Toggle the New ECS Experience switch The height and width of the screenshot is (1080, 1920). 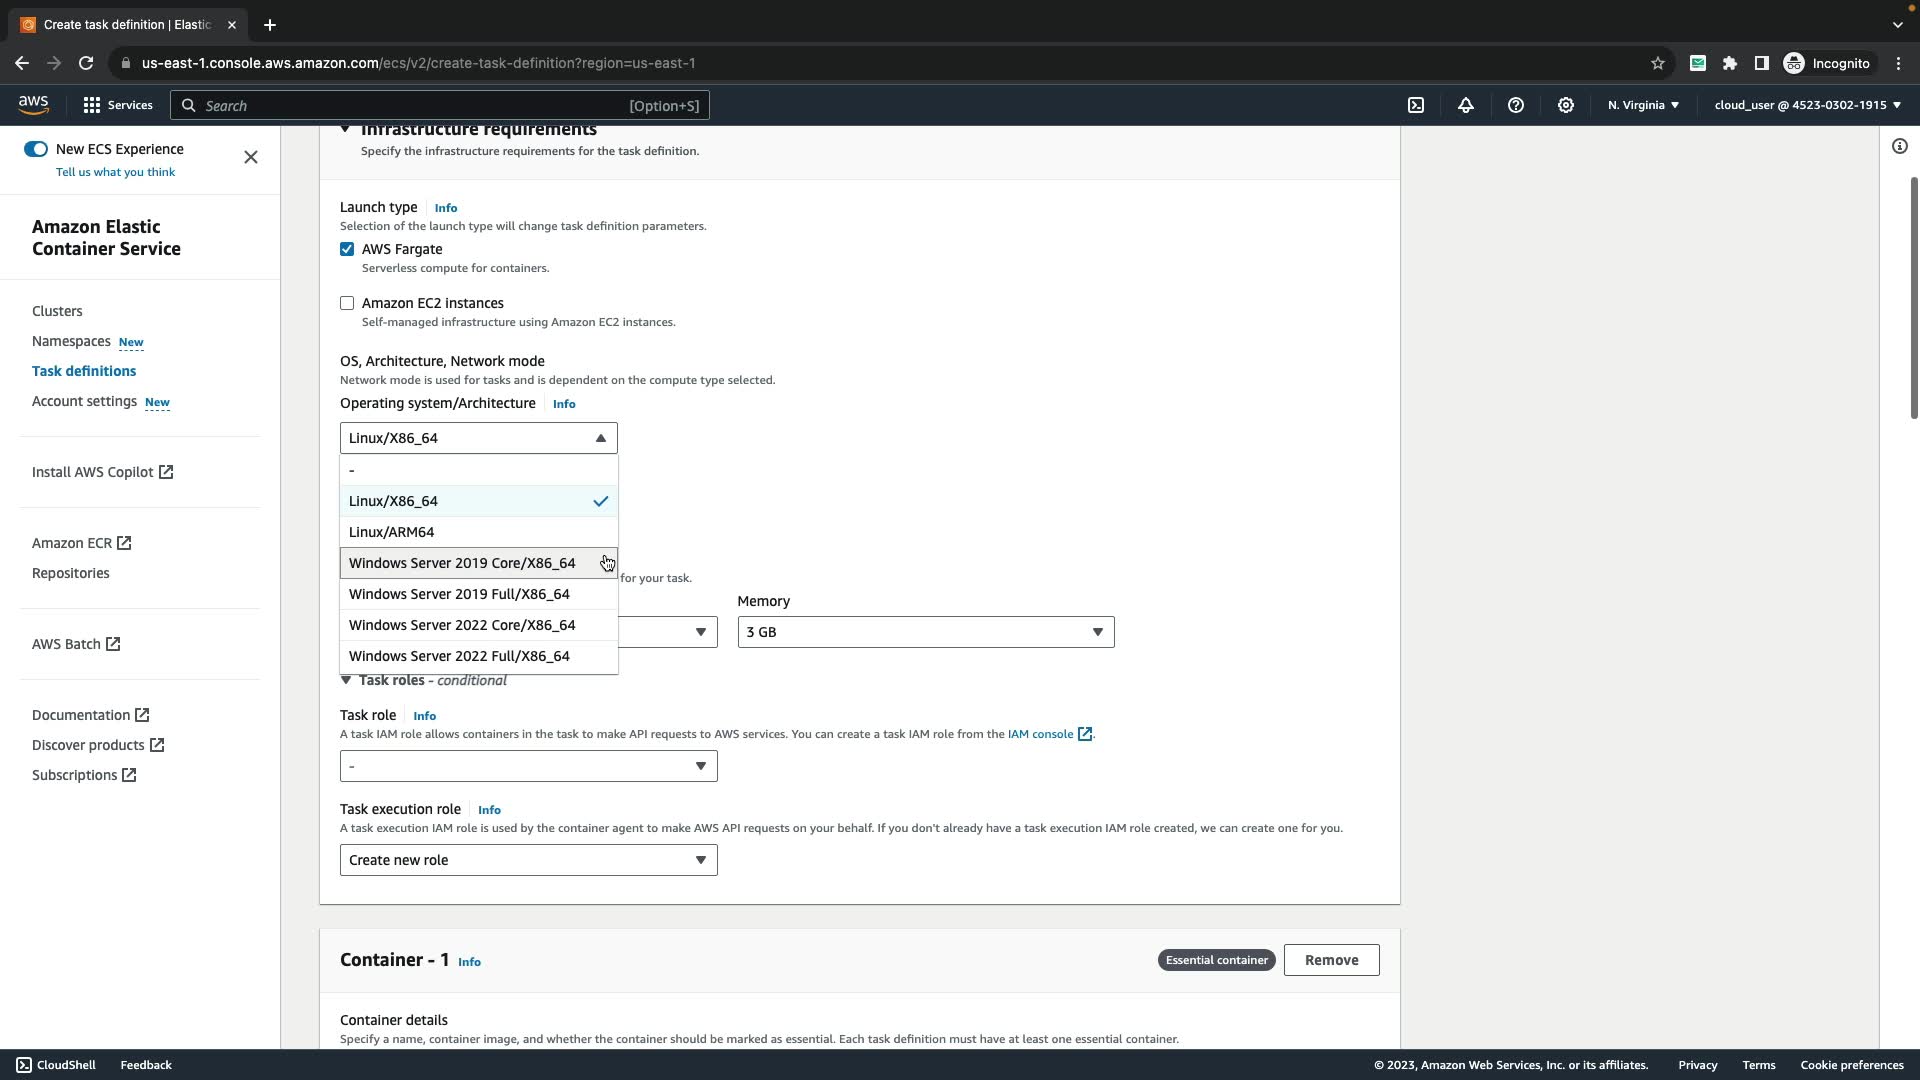click(x=36, y=149)
